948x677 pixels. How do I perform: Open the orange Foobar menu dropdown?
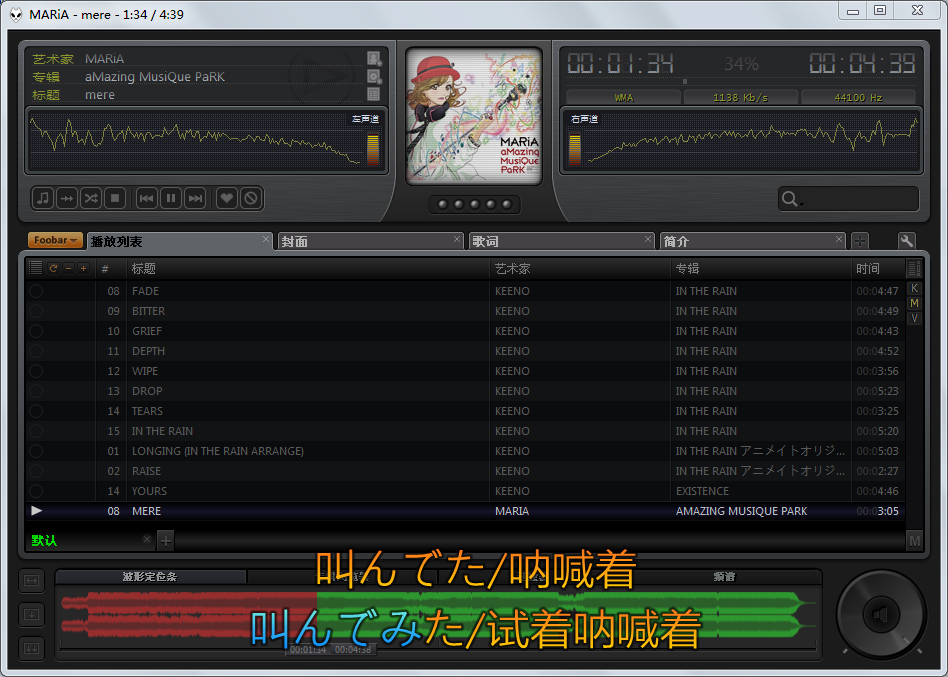55,241
